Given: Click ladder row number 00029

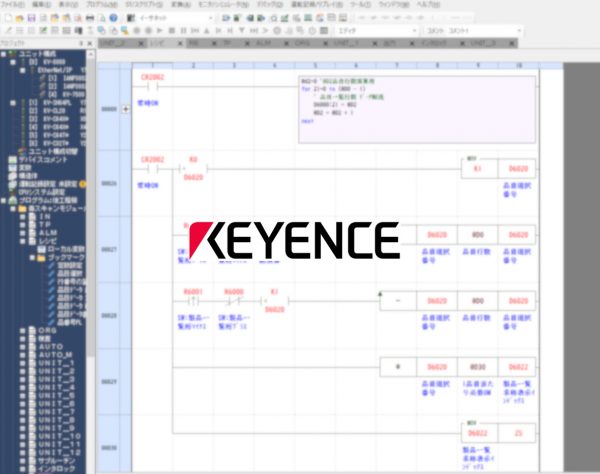Looking at the screenshot, I should coord(109,382).
